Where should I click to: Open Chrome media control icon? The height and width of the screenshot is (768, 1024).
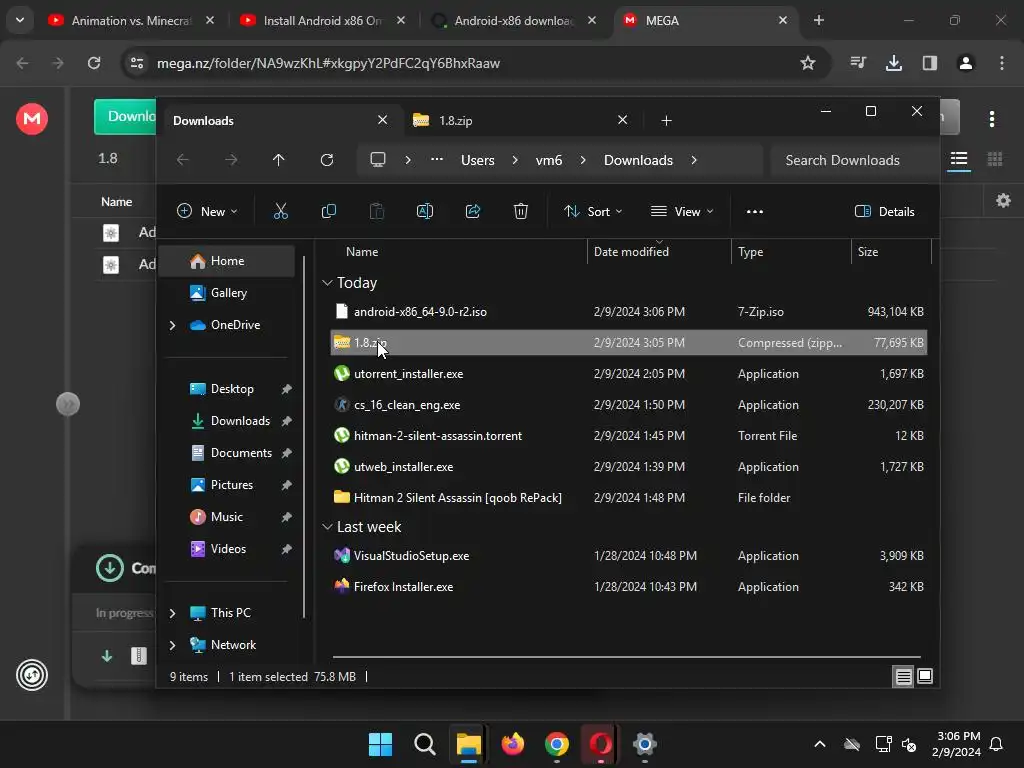click(x=857, y=63)
